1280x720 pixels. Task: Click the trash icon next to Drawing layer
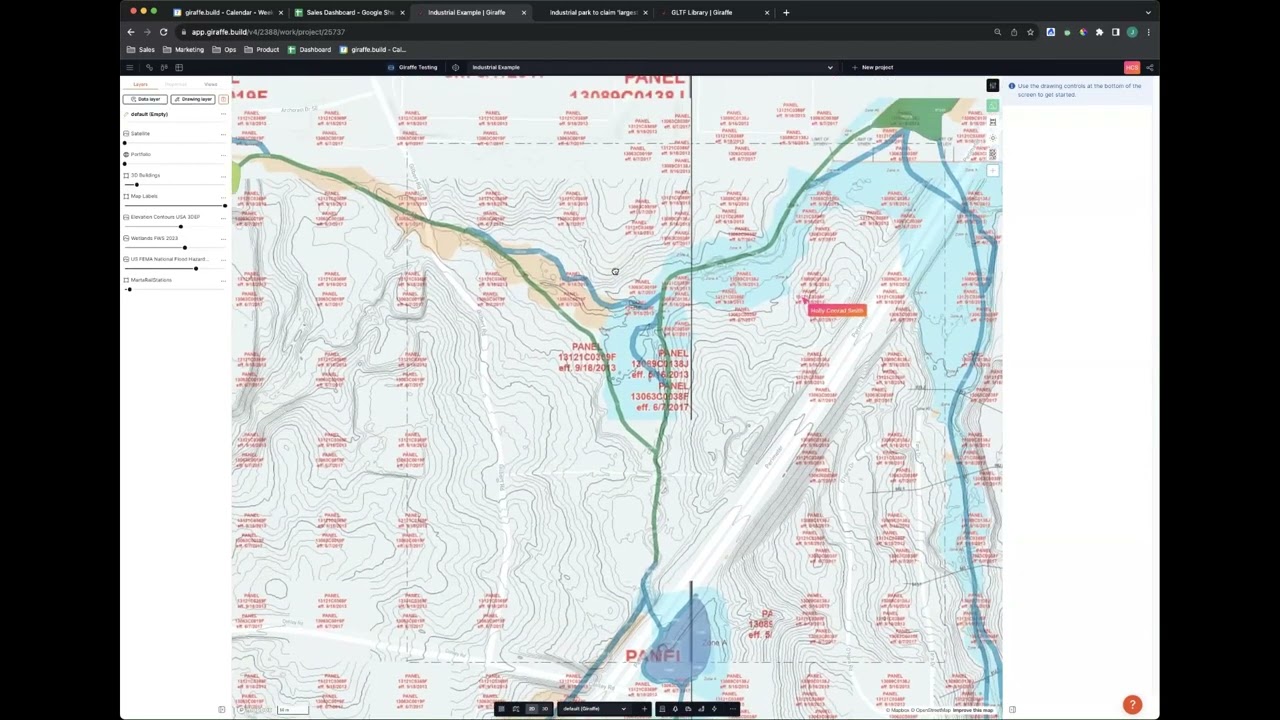(223, 99)
